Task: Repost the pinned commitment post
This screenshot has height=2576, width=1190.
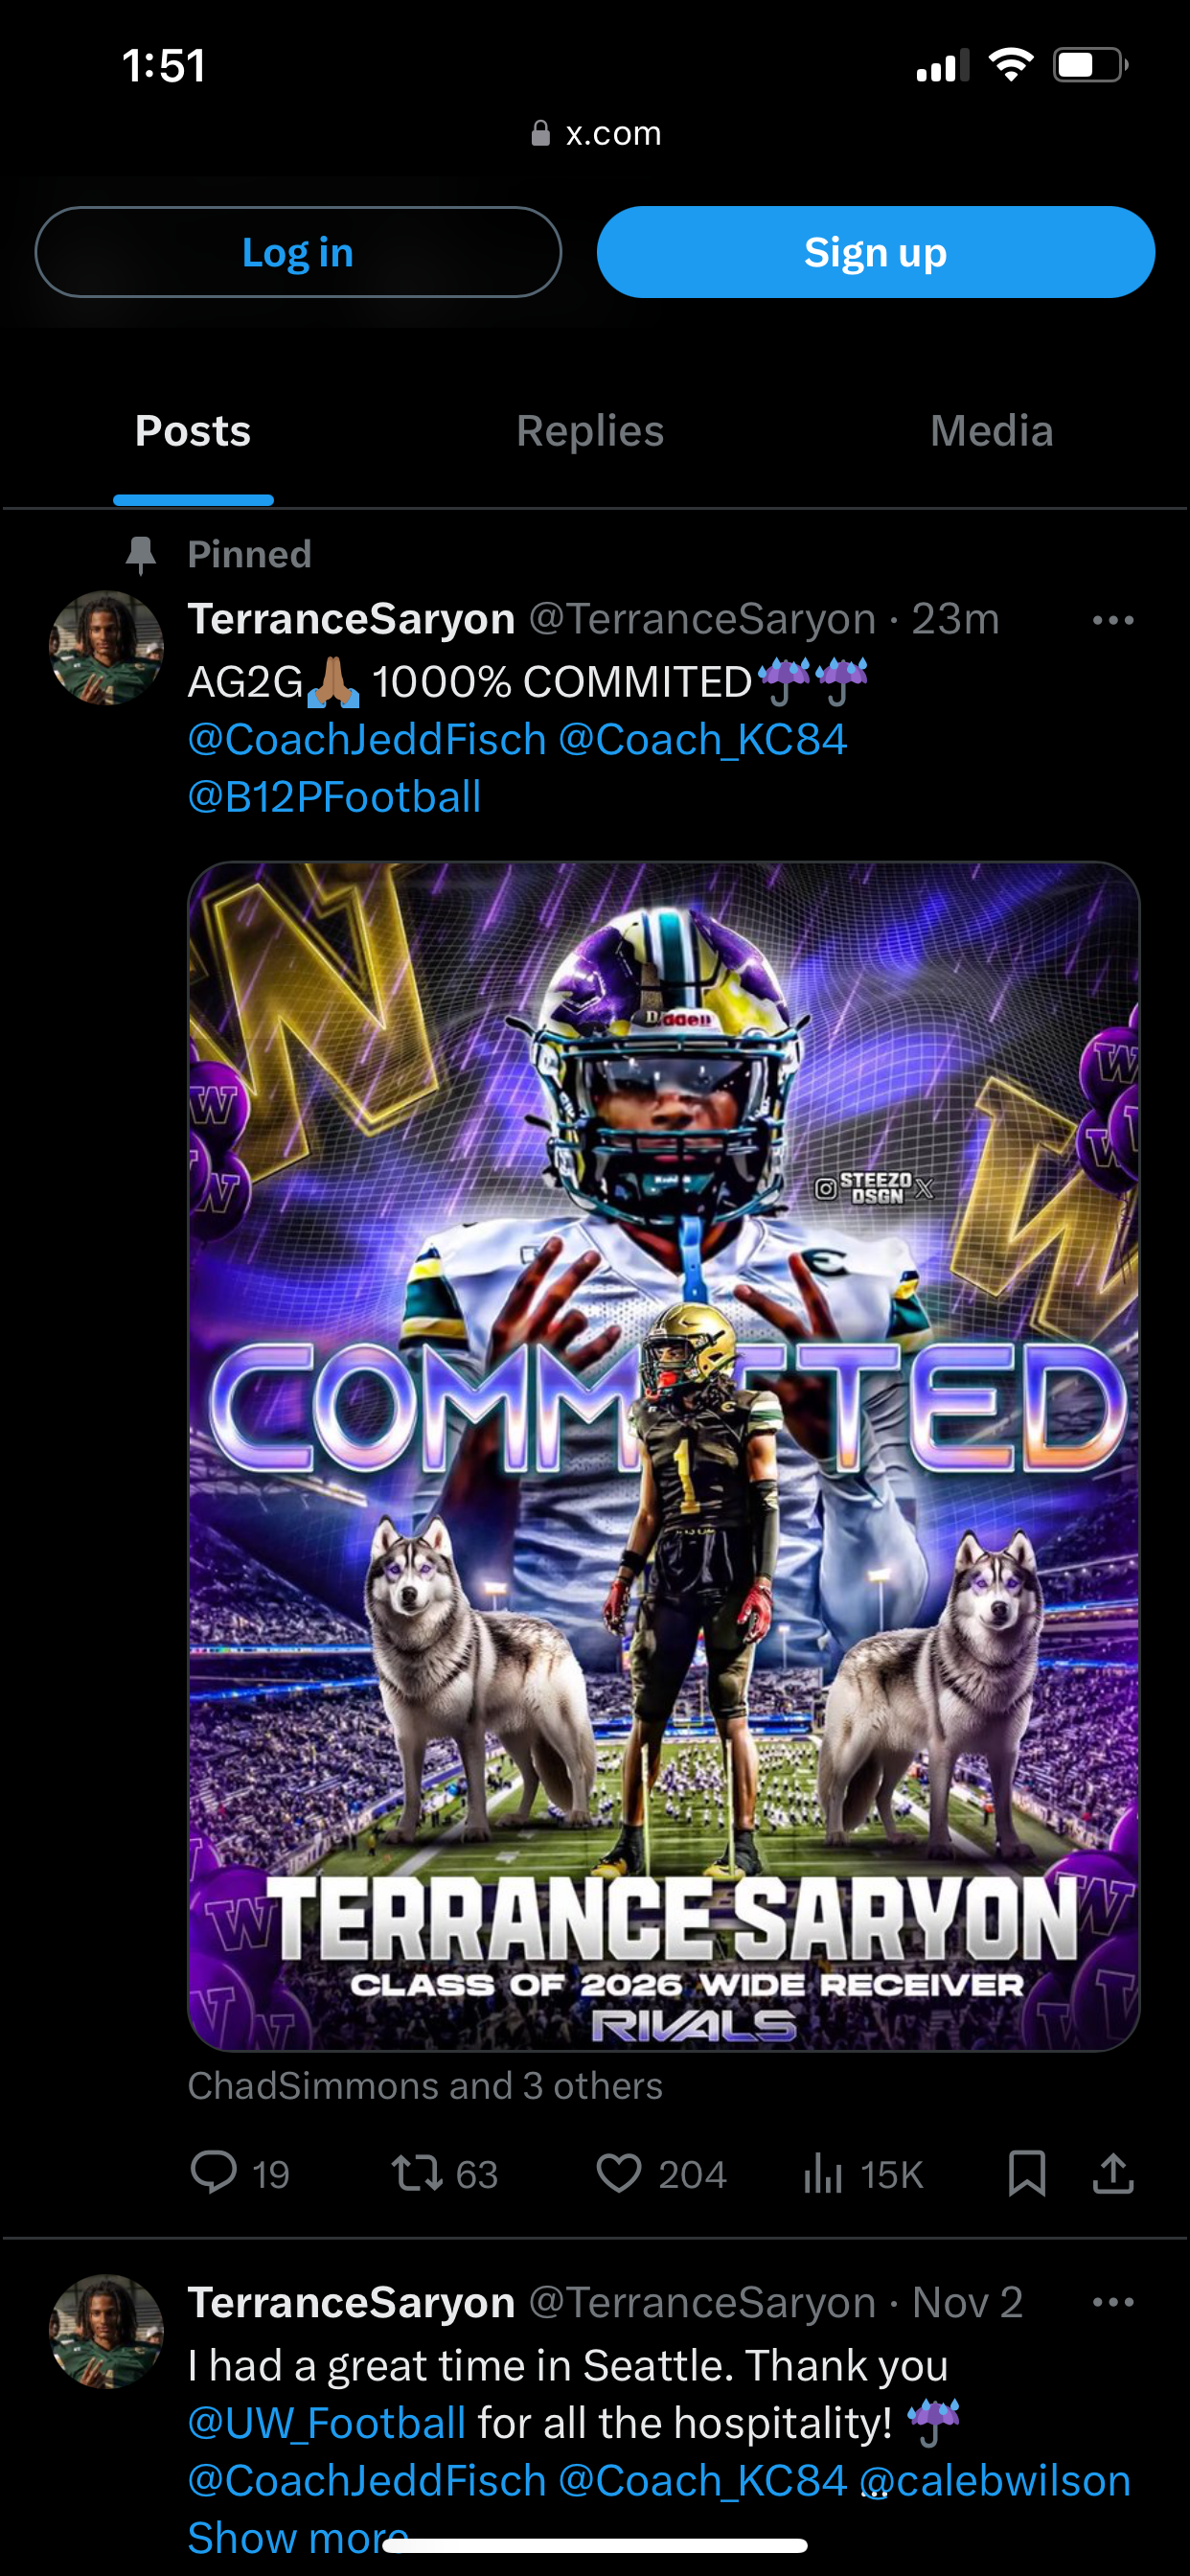Action: pos(444,2174)
